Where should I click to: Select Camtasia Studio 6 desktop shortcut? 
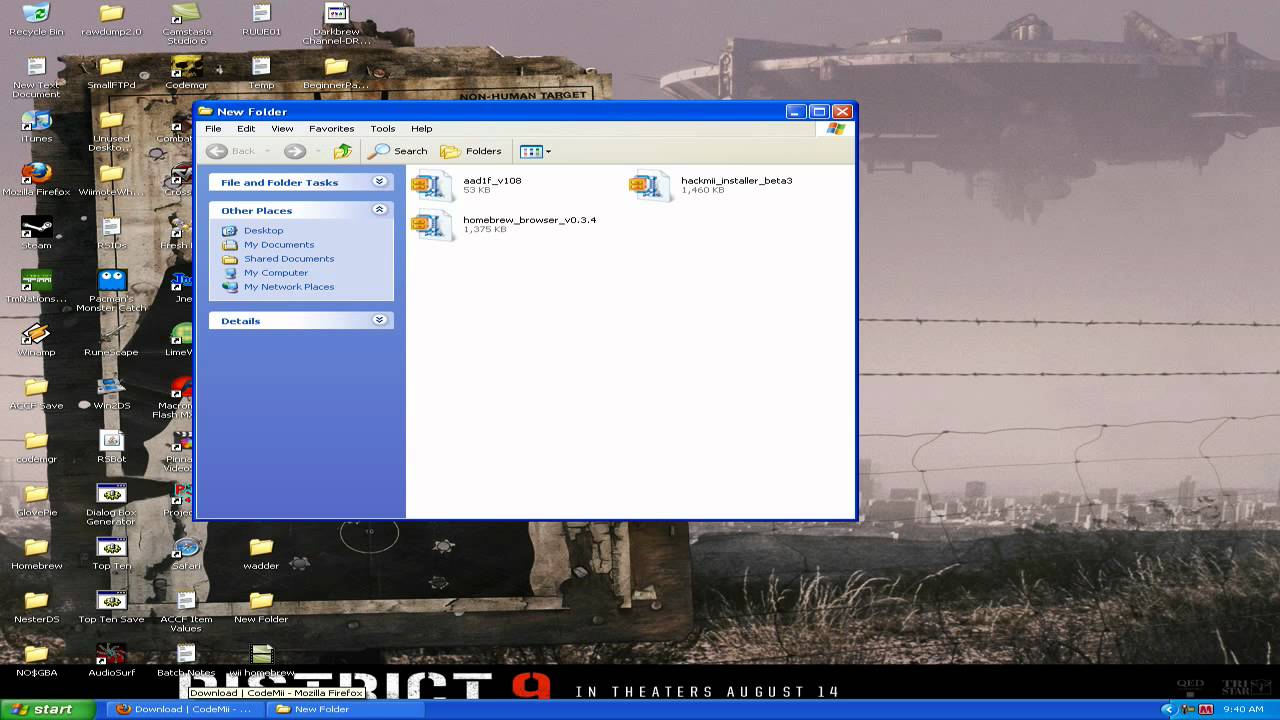click(186, 24)
